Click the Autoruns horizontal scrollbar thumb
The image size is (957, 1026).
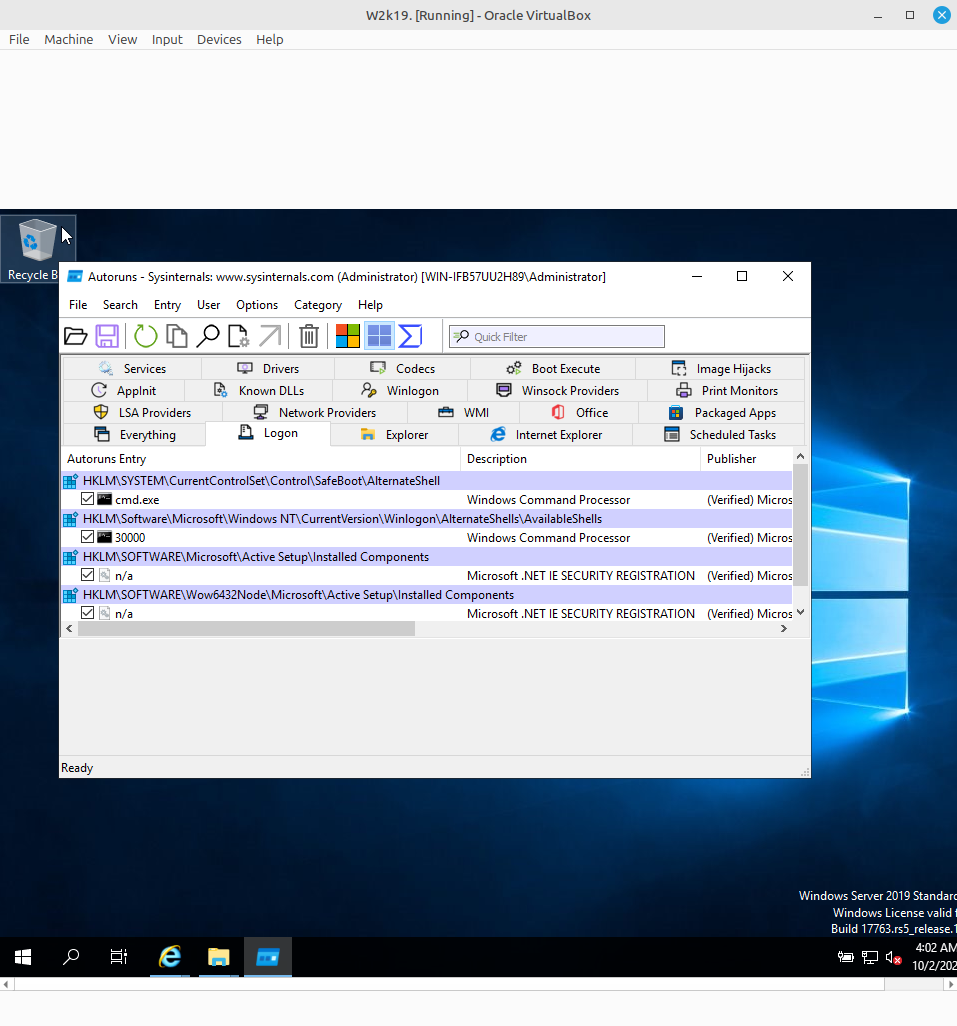pyautogui.click(x=246, y=629)
